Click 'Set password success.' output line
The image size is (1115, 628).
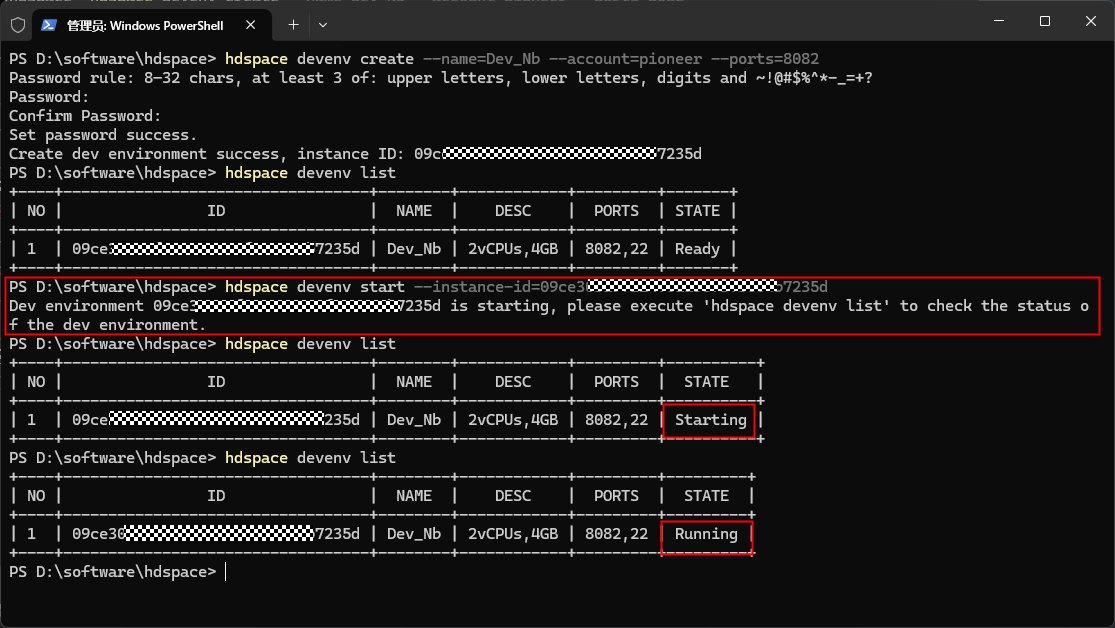[103, 135]
